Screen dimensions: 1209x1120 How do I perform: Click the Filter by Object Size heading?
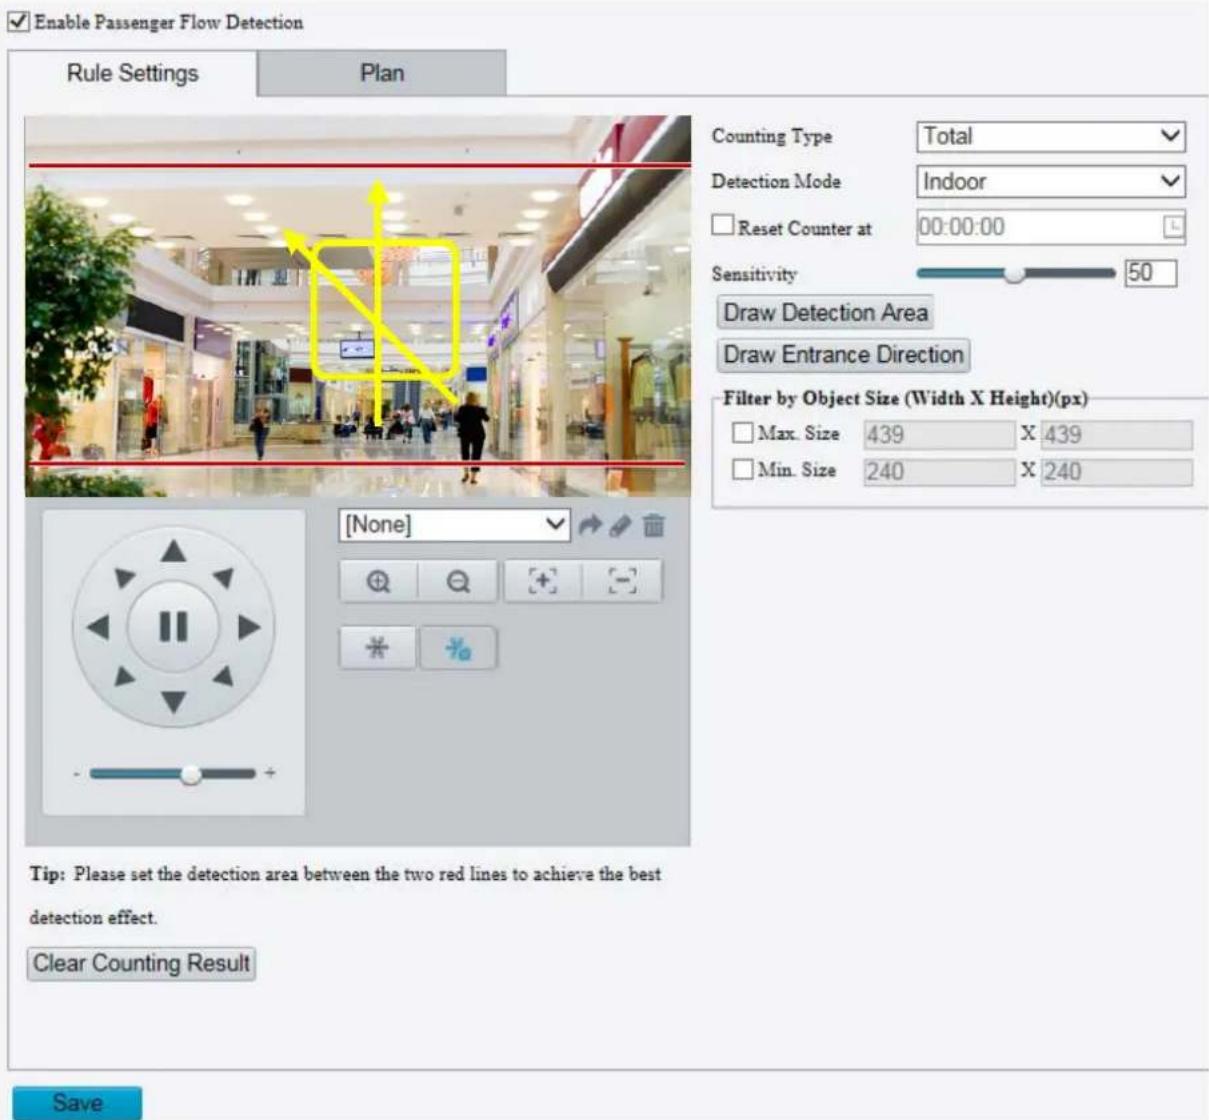pyautogui.click(x=905, y=398)
